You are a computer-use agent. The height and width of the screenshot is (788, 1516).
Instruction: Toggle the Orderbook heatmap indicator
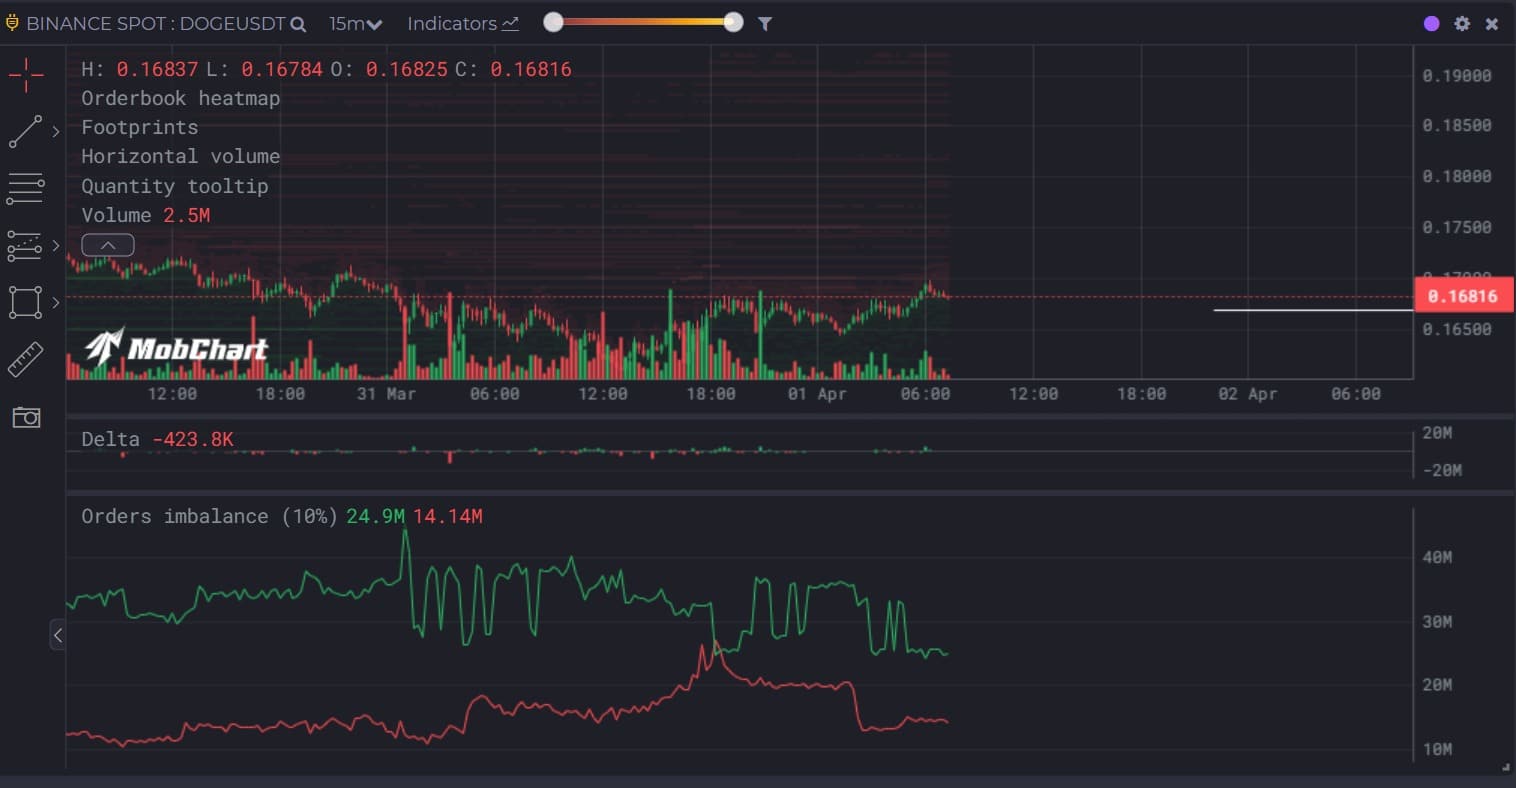tap(180, 98)
